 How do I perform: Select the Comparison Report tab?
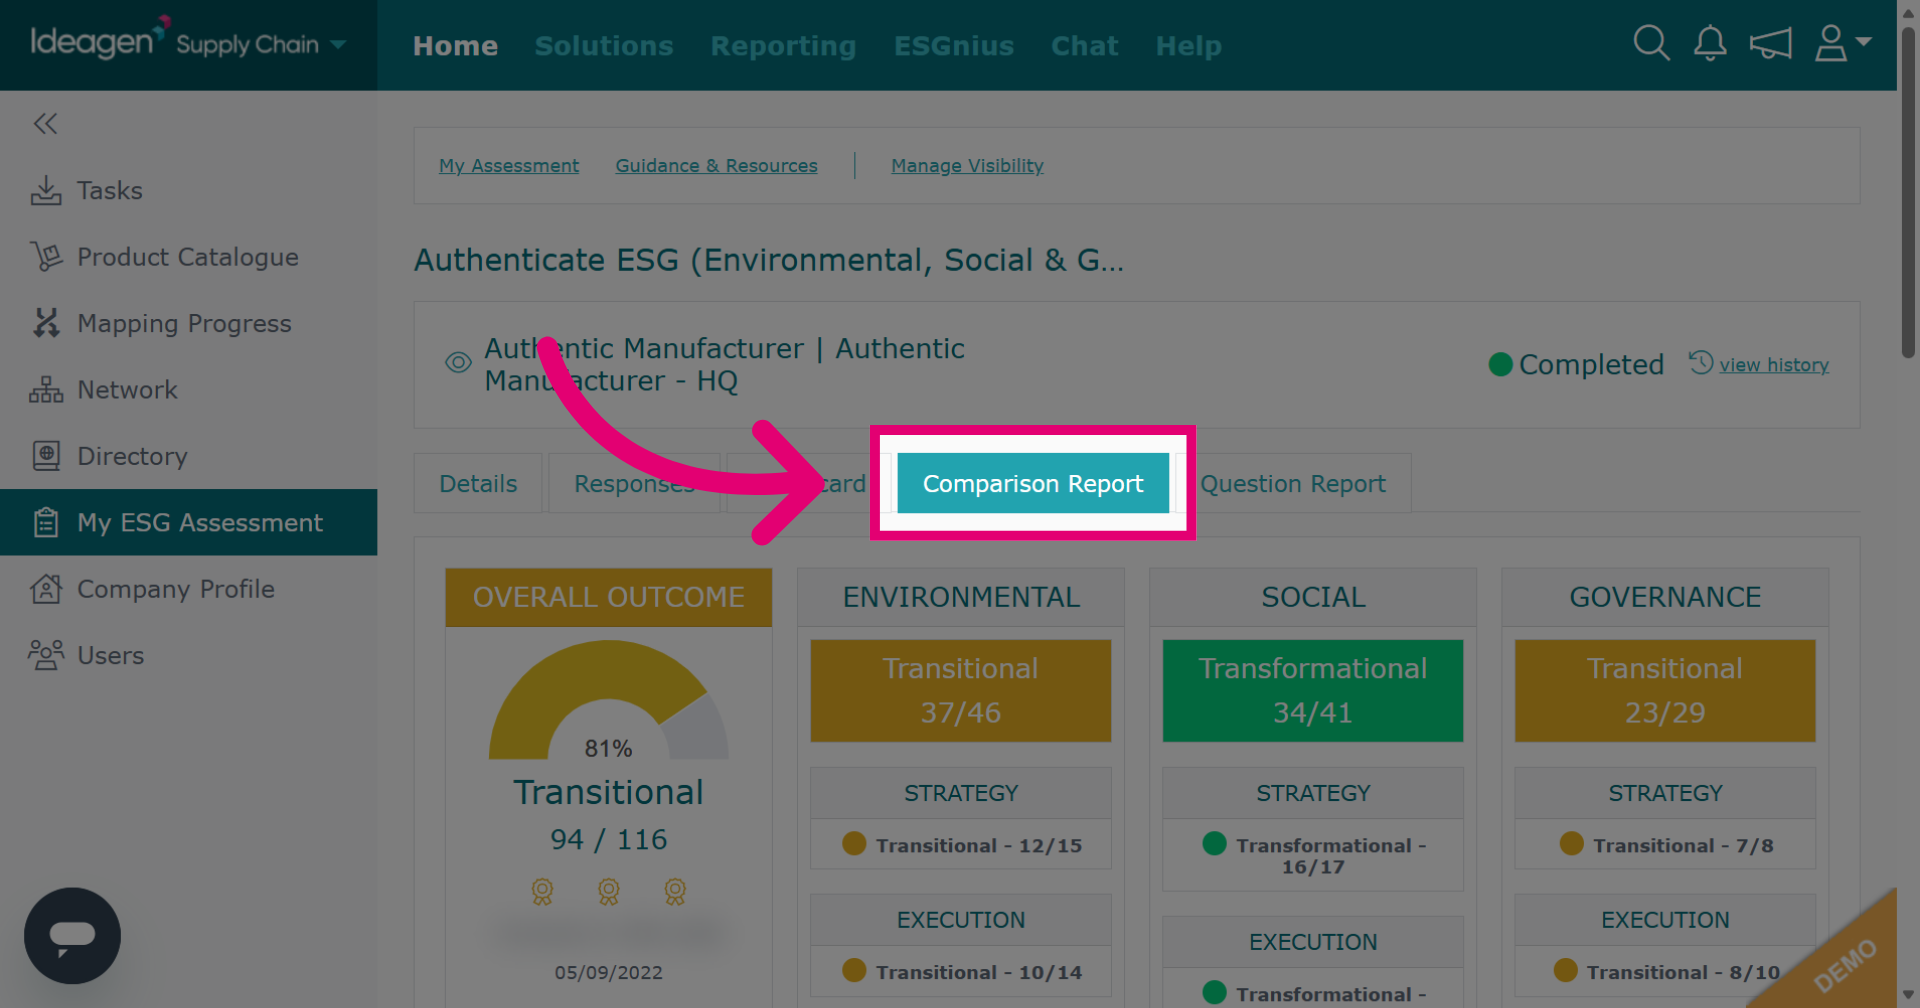point(1033,483)
